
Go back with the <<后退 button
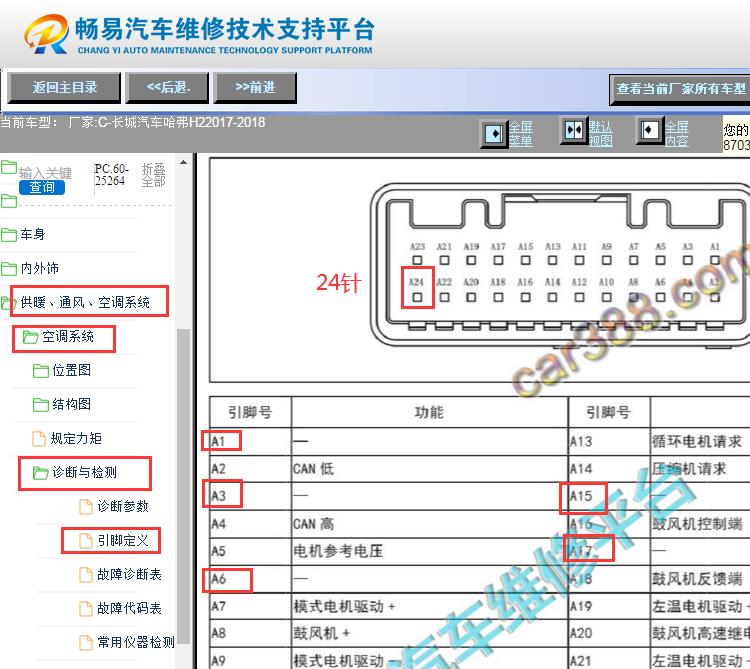pos(167,88)
